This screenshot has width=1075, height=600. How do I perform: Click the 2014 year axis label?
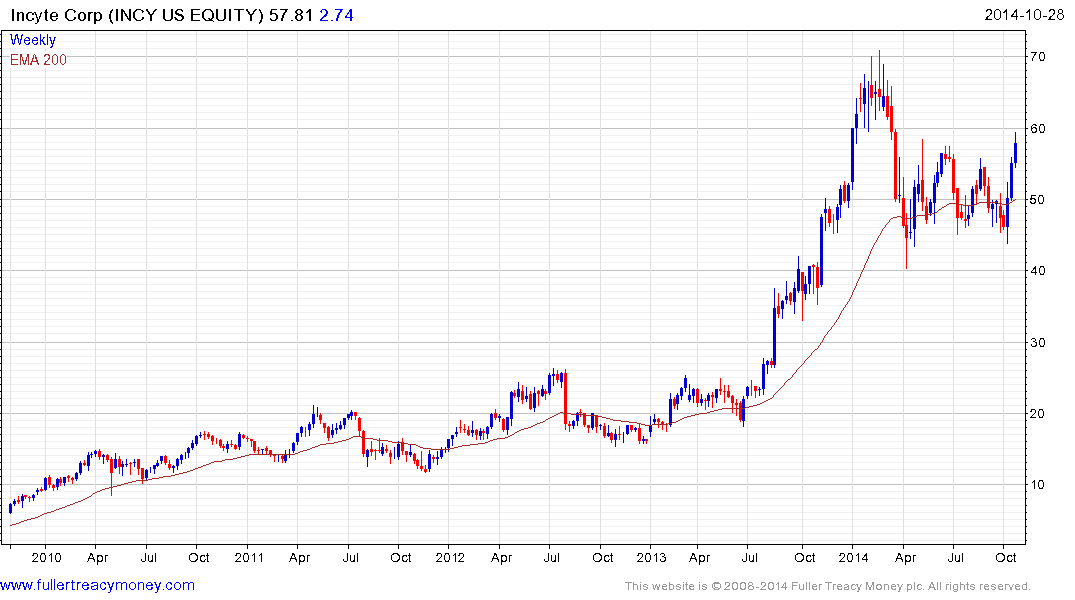coord(854,557)
